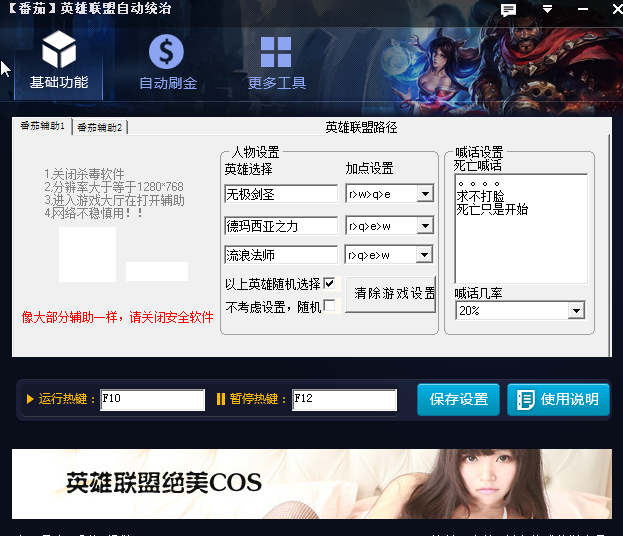
Task: Toggle 以上英雄随机选择 checkbox
Action: (329, 284)
